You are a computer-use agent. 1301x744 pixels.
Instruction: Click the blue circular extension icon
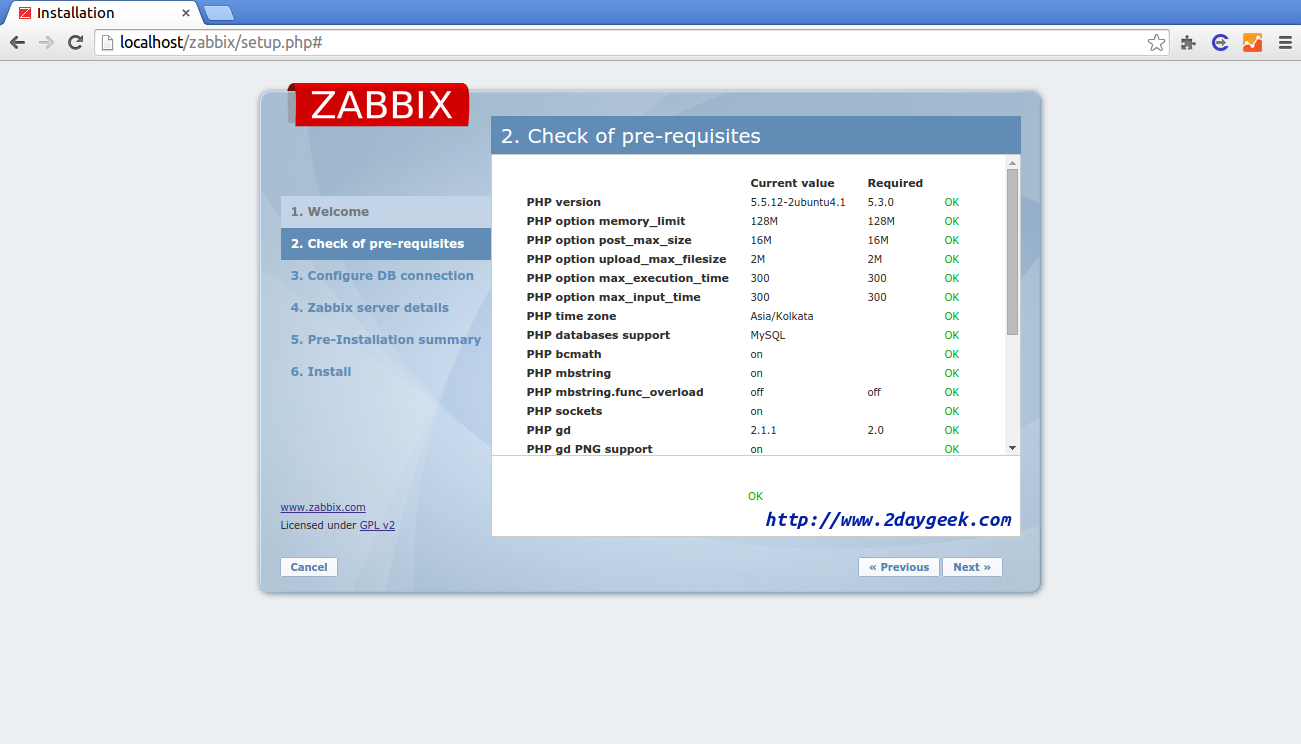pyautogui.click(x=1220, y=42)
